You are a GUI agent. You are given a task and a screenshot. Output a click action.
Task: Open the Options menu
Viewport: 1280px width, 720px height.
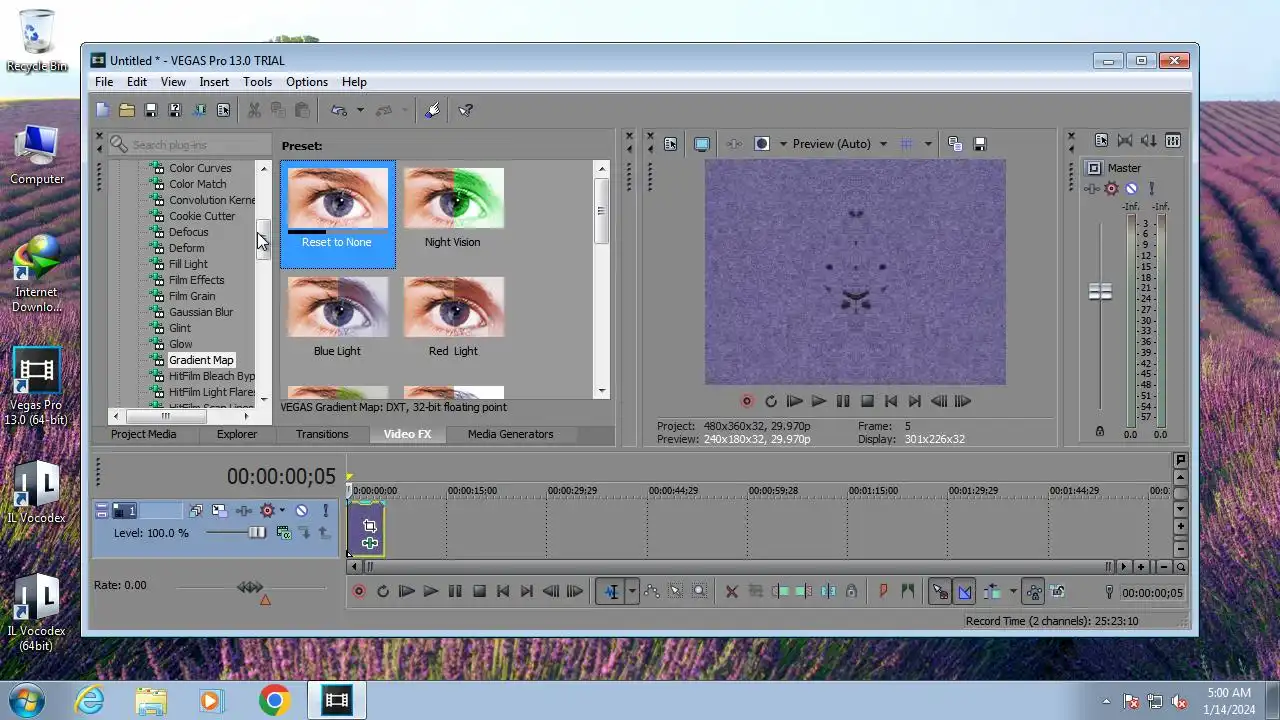(x=307, y=82)
